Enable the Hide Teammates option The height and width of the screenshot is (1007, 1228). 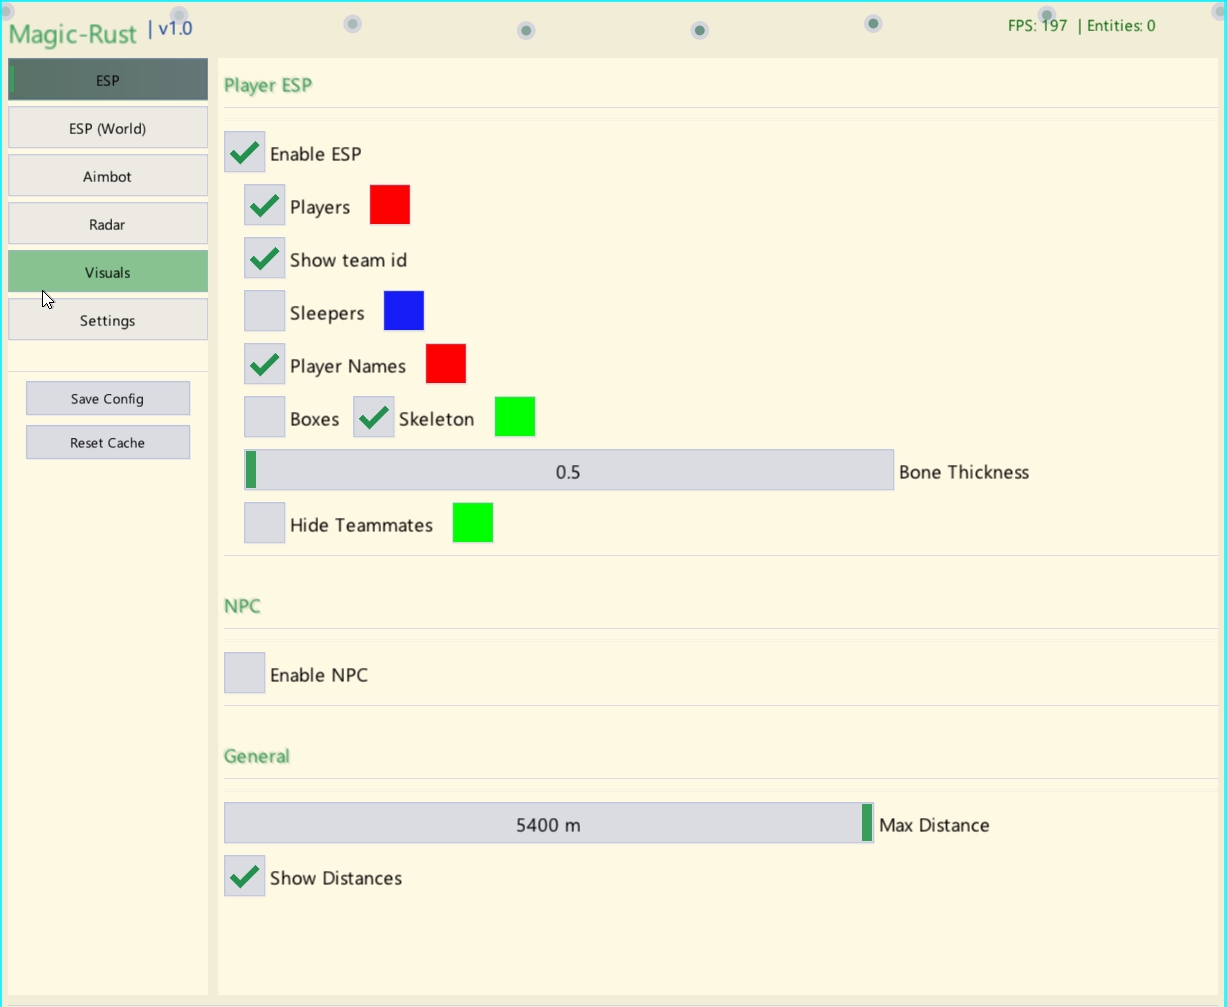click(265, 523)
